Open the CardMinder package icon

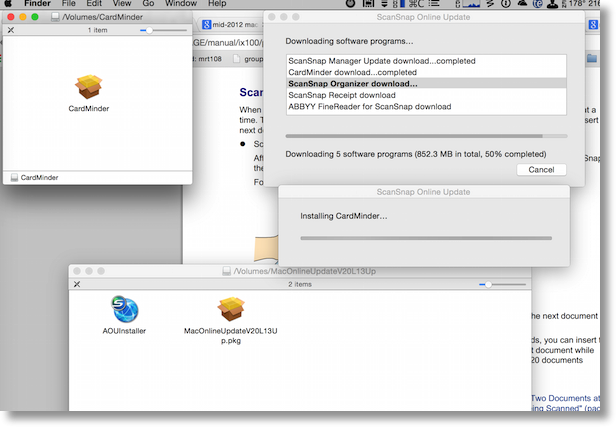(x=89, y=88)
